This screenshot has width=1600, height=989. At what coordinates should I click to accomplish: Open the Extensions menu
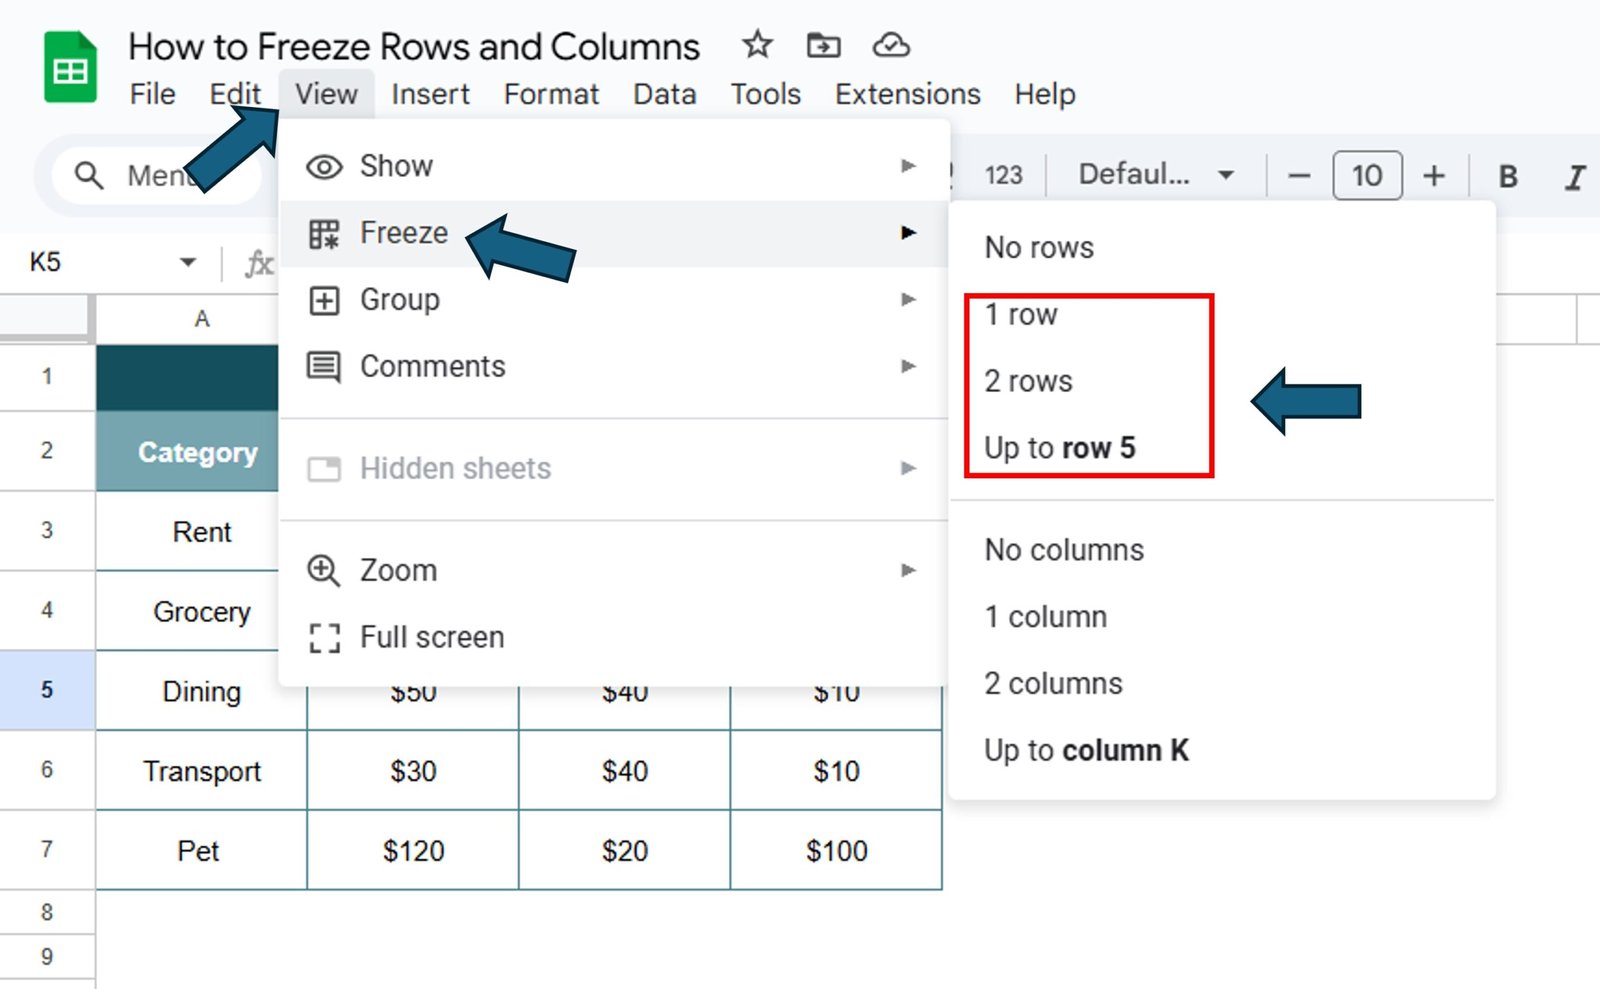[908, 94]
